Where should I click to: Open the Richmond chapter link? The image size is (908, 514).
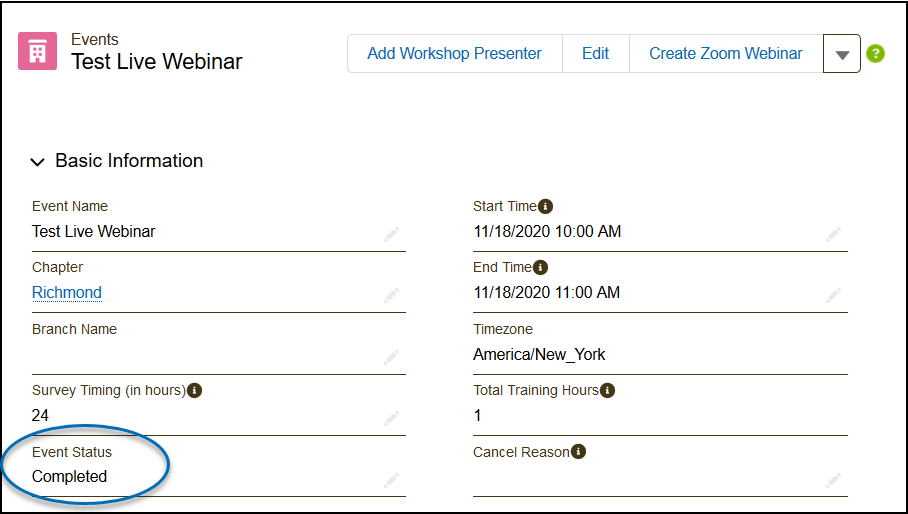(x=67, y=292)
